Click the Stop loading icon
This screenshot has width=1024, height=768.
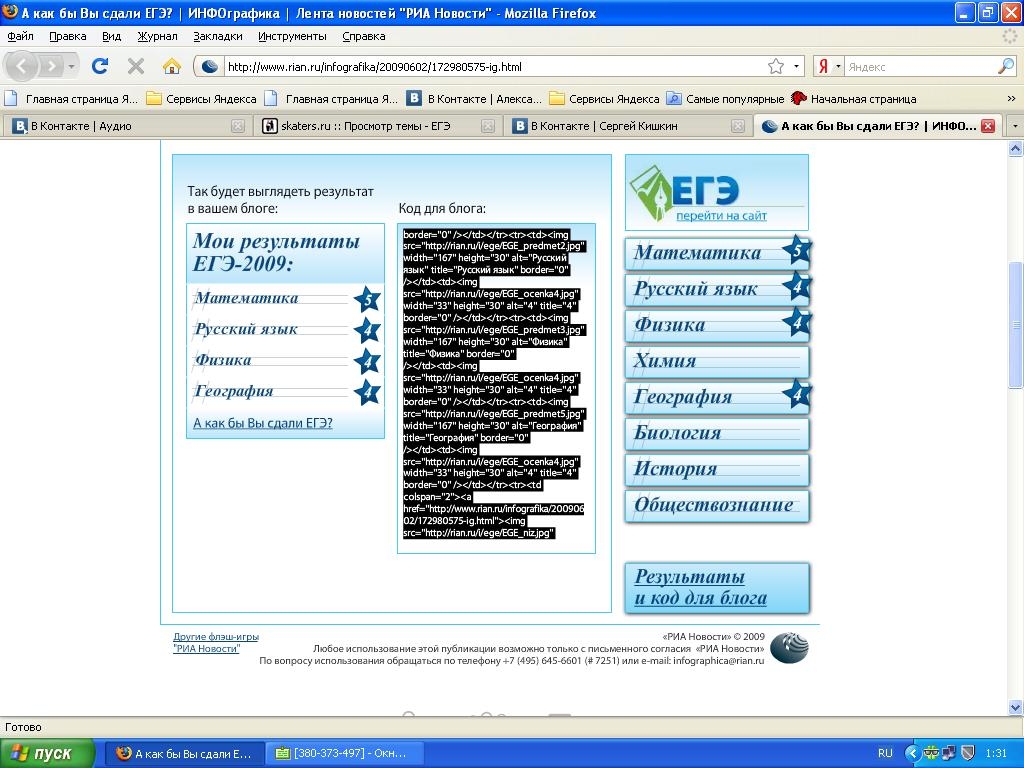pyautogui.click(x=136, y=66)
